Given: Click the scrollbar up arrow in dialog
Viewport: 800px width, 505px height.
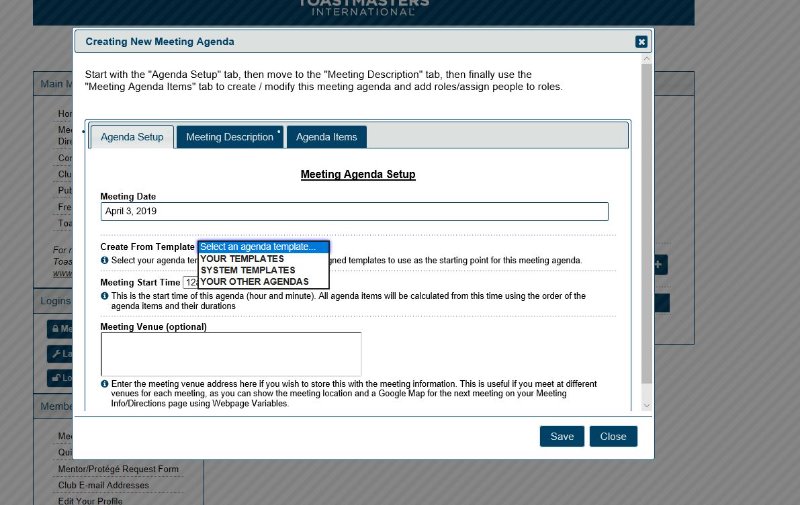Looking at the screenshot, I should click(x=646, y=59).
